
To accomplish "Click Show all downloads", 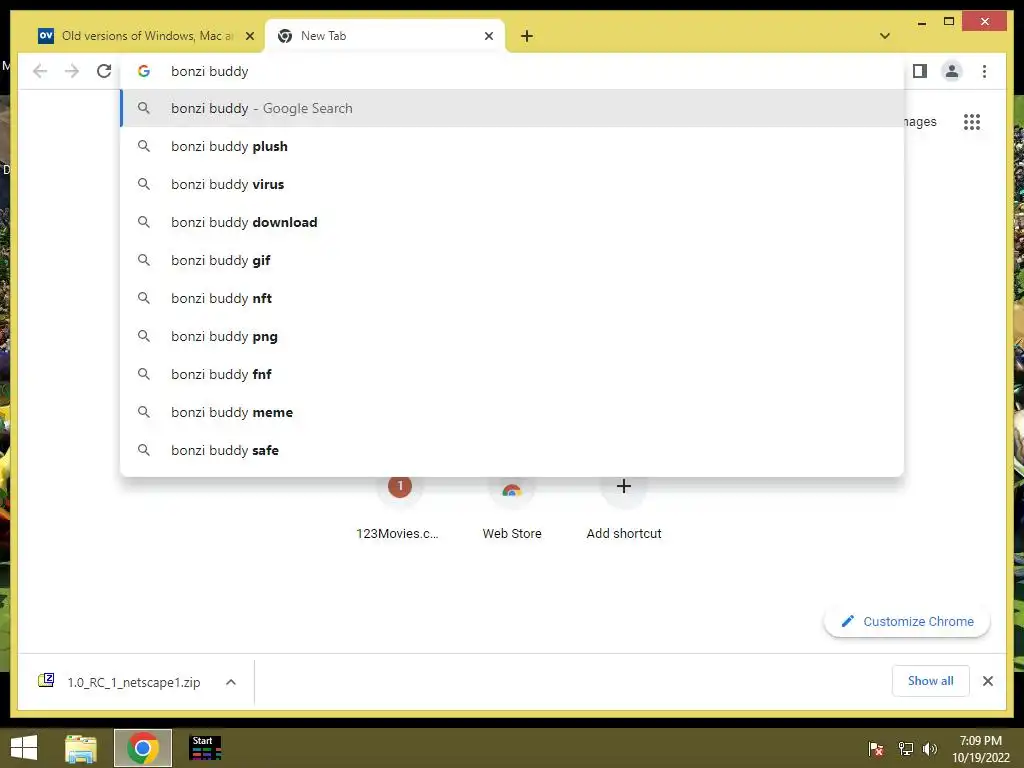I will tap(930, 681).
